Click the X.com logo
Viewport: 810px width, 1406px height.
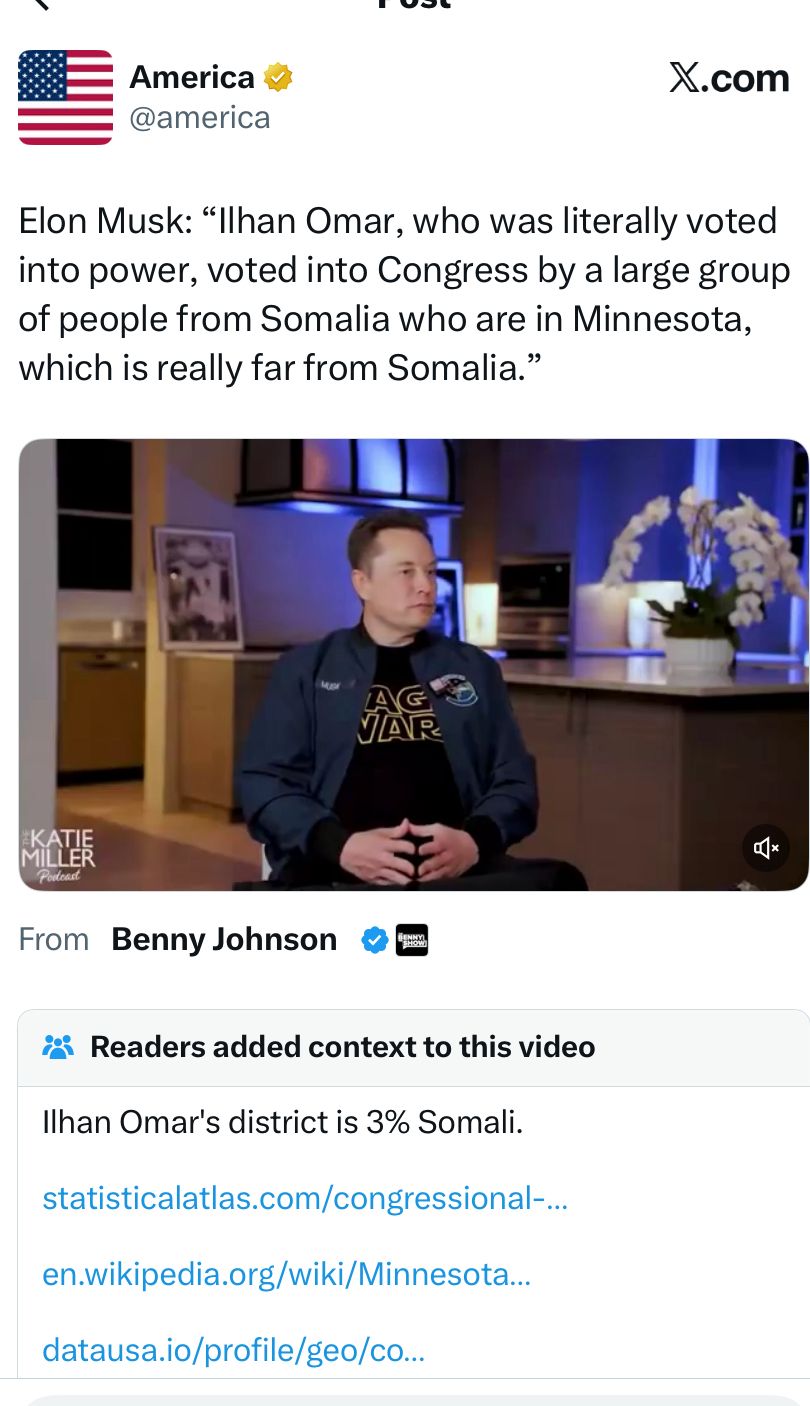729,78
